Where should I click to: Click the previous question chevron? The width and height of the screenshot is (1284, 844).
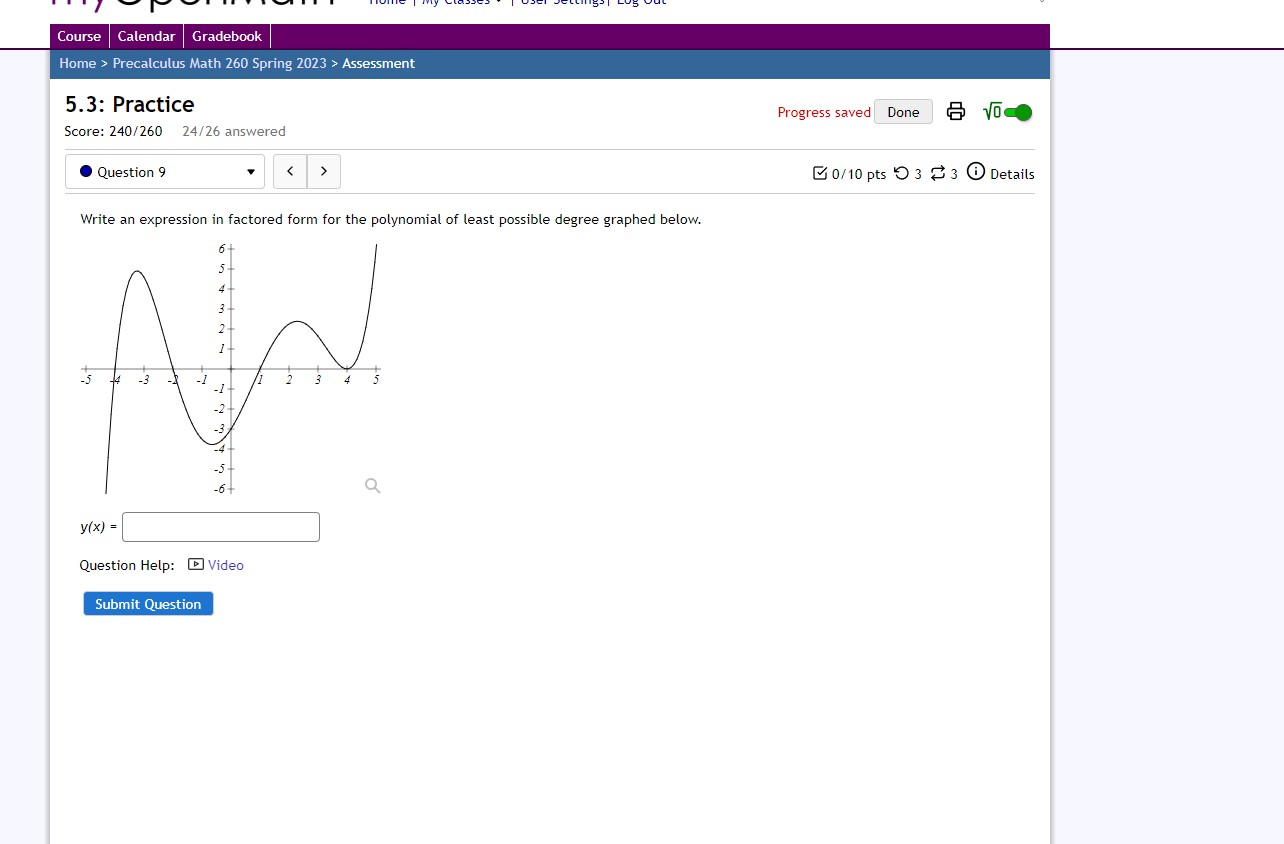(290, 171)
